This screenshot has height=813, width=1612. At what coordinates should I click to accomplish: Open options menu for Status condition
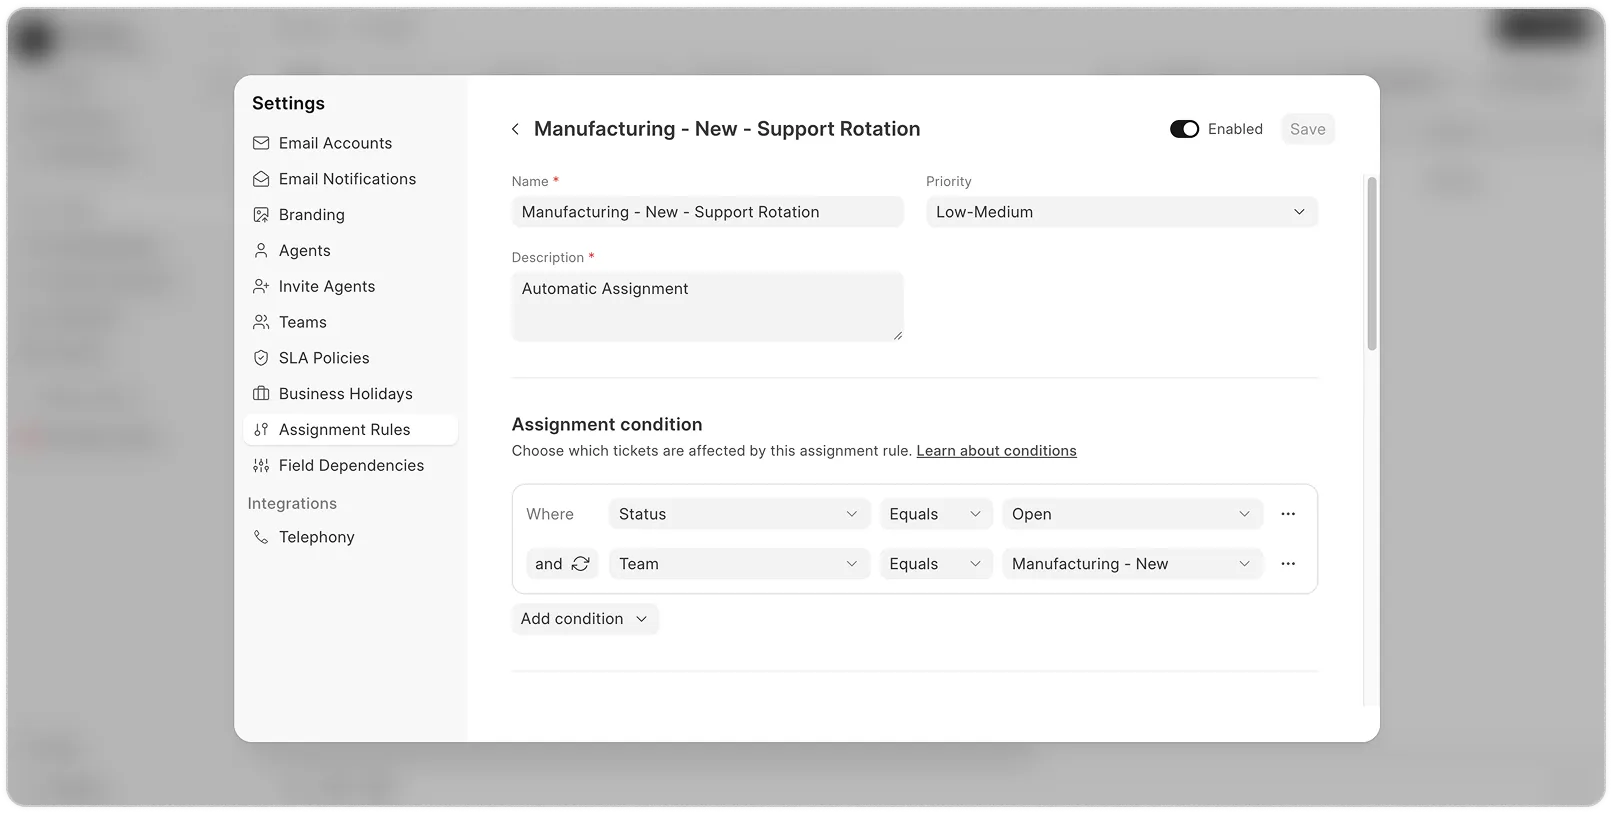point(1288,514)
